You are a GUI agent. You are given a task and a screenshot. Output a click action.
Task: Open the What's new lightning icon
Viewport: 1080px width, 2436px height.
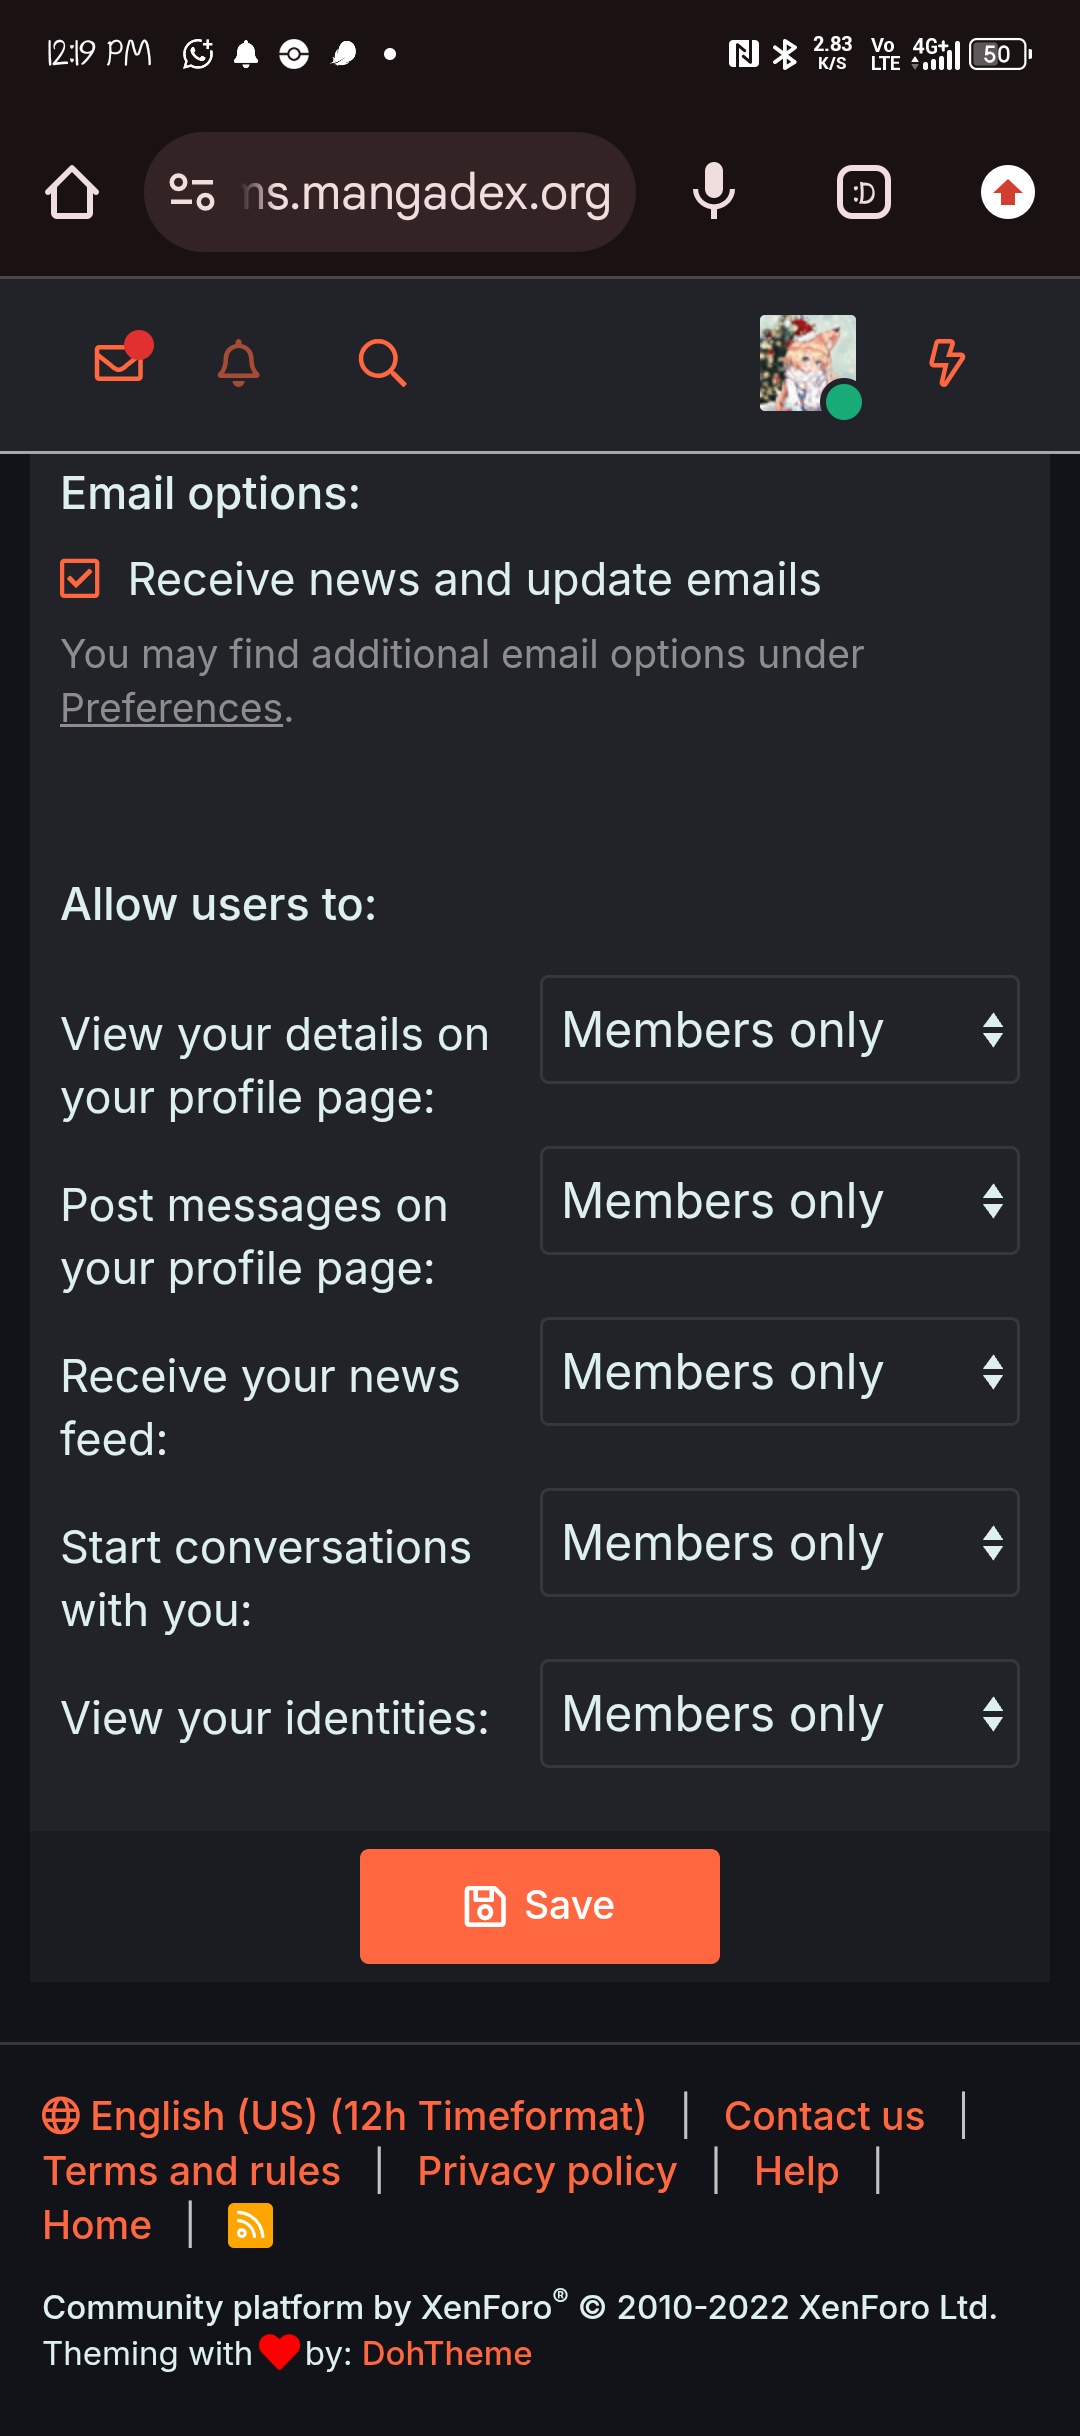946,362
